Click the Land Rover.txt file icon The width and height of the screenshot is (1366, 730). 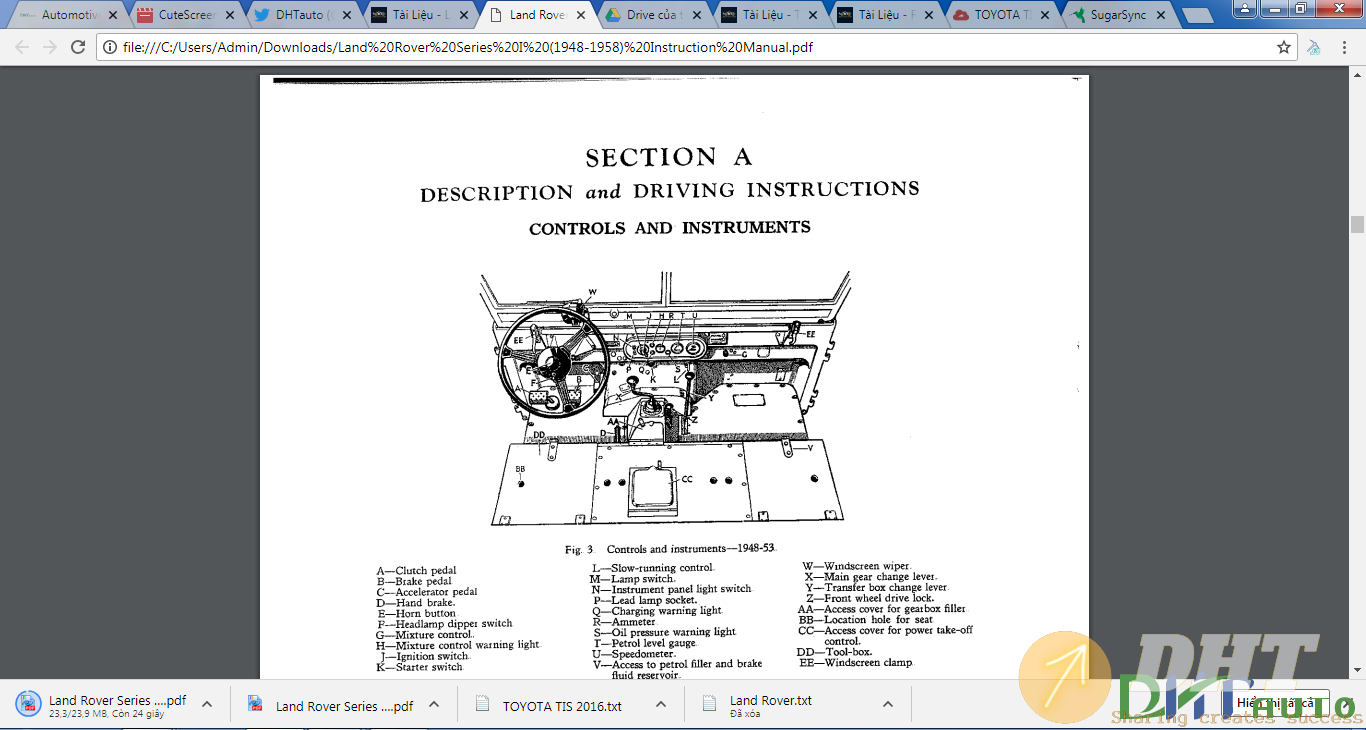click(711, 704)
